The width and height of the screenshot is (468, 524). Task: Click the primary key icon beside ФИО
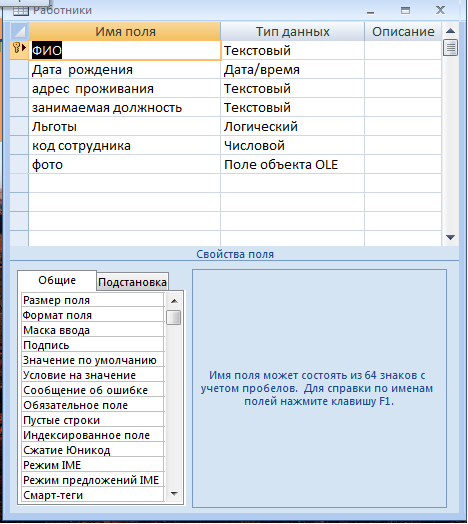16,48
